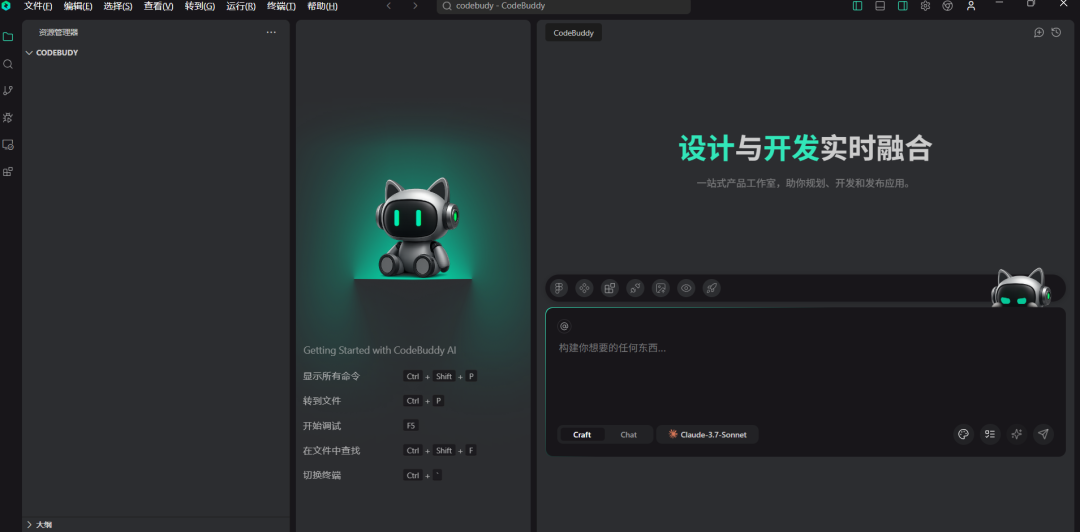This screenshot has width=1080, height=532.
Task: Open the 转到(G) menu
Action: pyautogui.click(x=200, y=6)
